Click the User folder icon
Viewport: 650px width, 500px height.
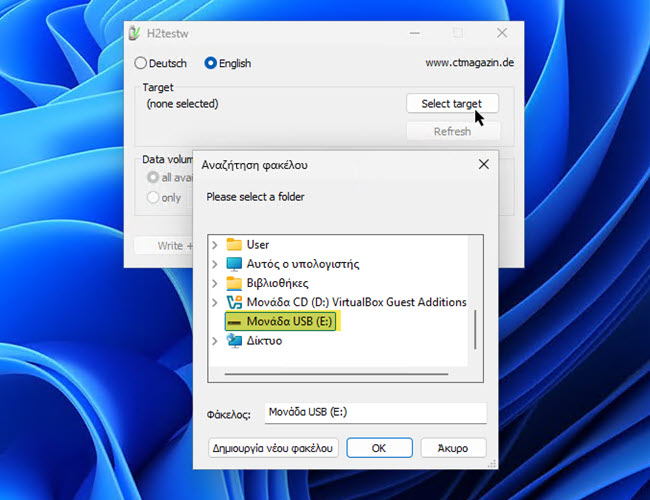(234, 245)
